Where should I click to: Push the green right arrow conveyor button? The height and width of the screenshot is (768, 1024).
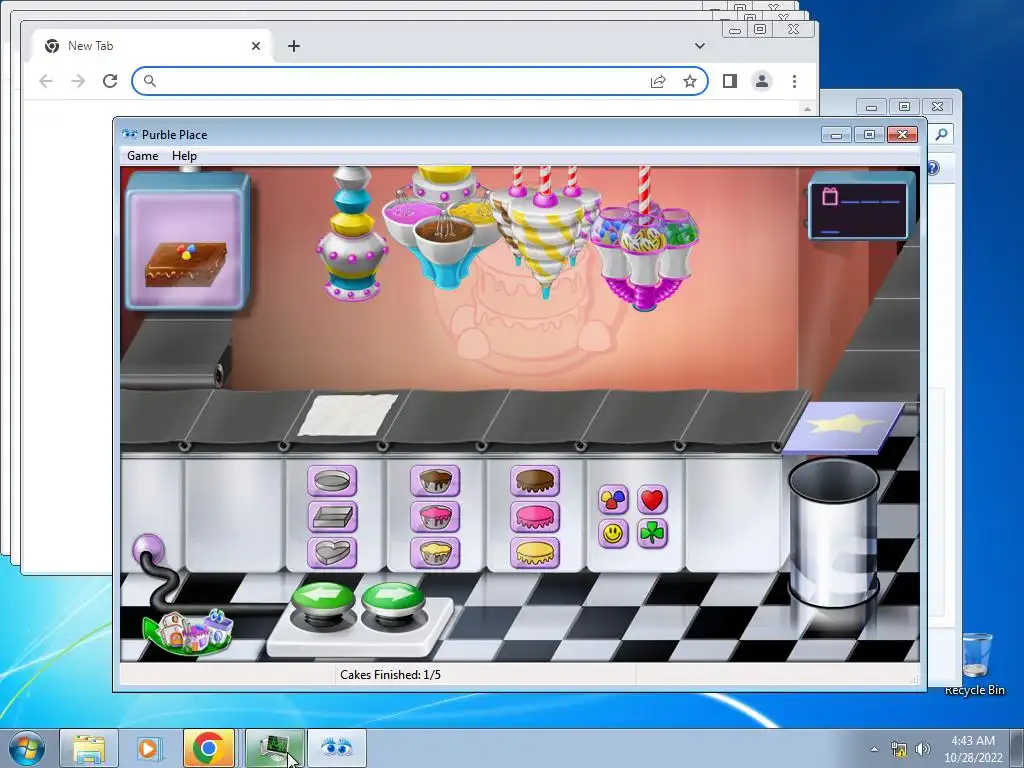click(x=393, y=600)
